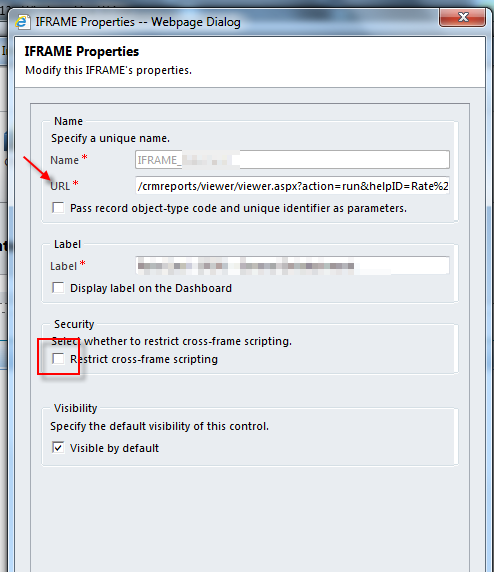This screenshot has height=572, width=494.
Task: Tick the Pass record object-type code checkbox
Action: tap(58, 208)
